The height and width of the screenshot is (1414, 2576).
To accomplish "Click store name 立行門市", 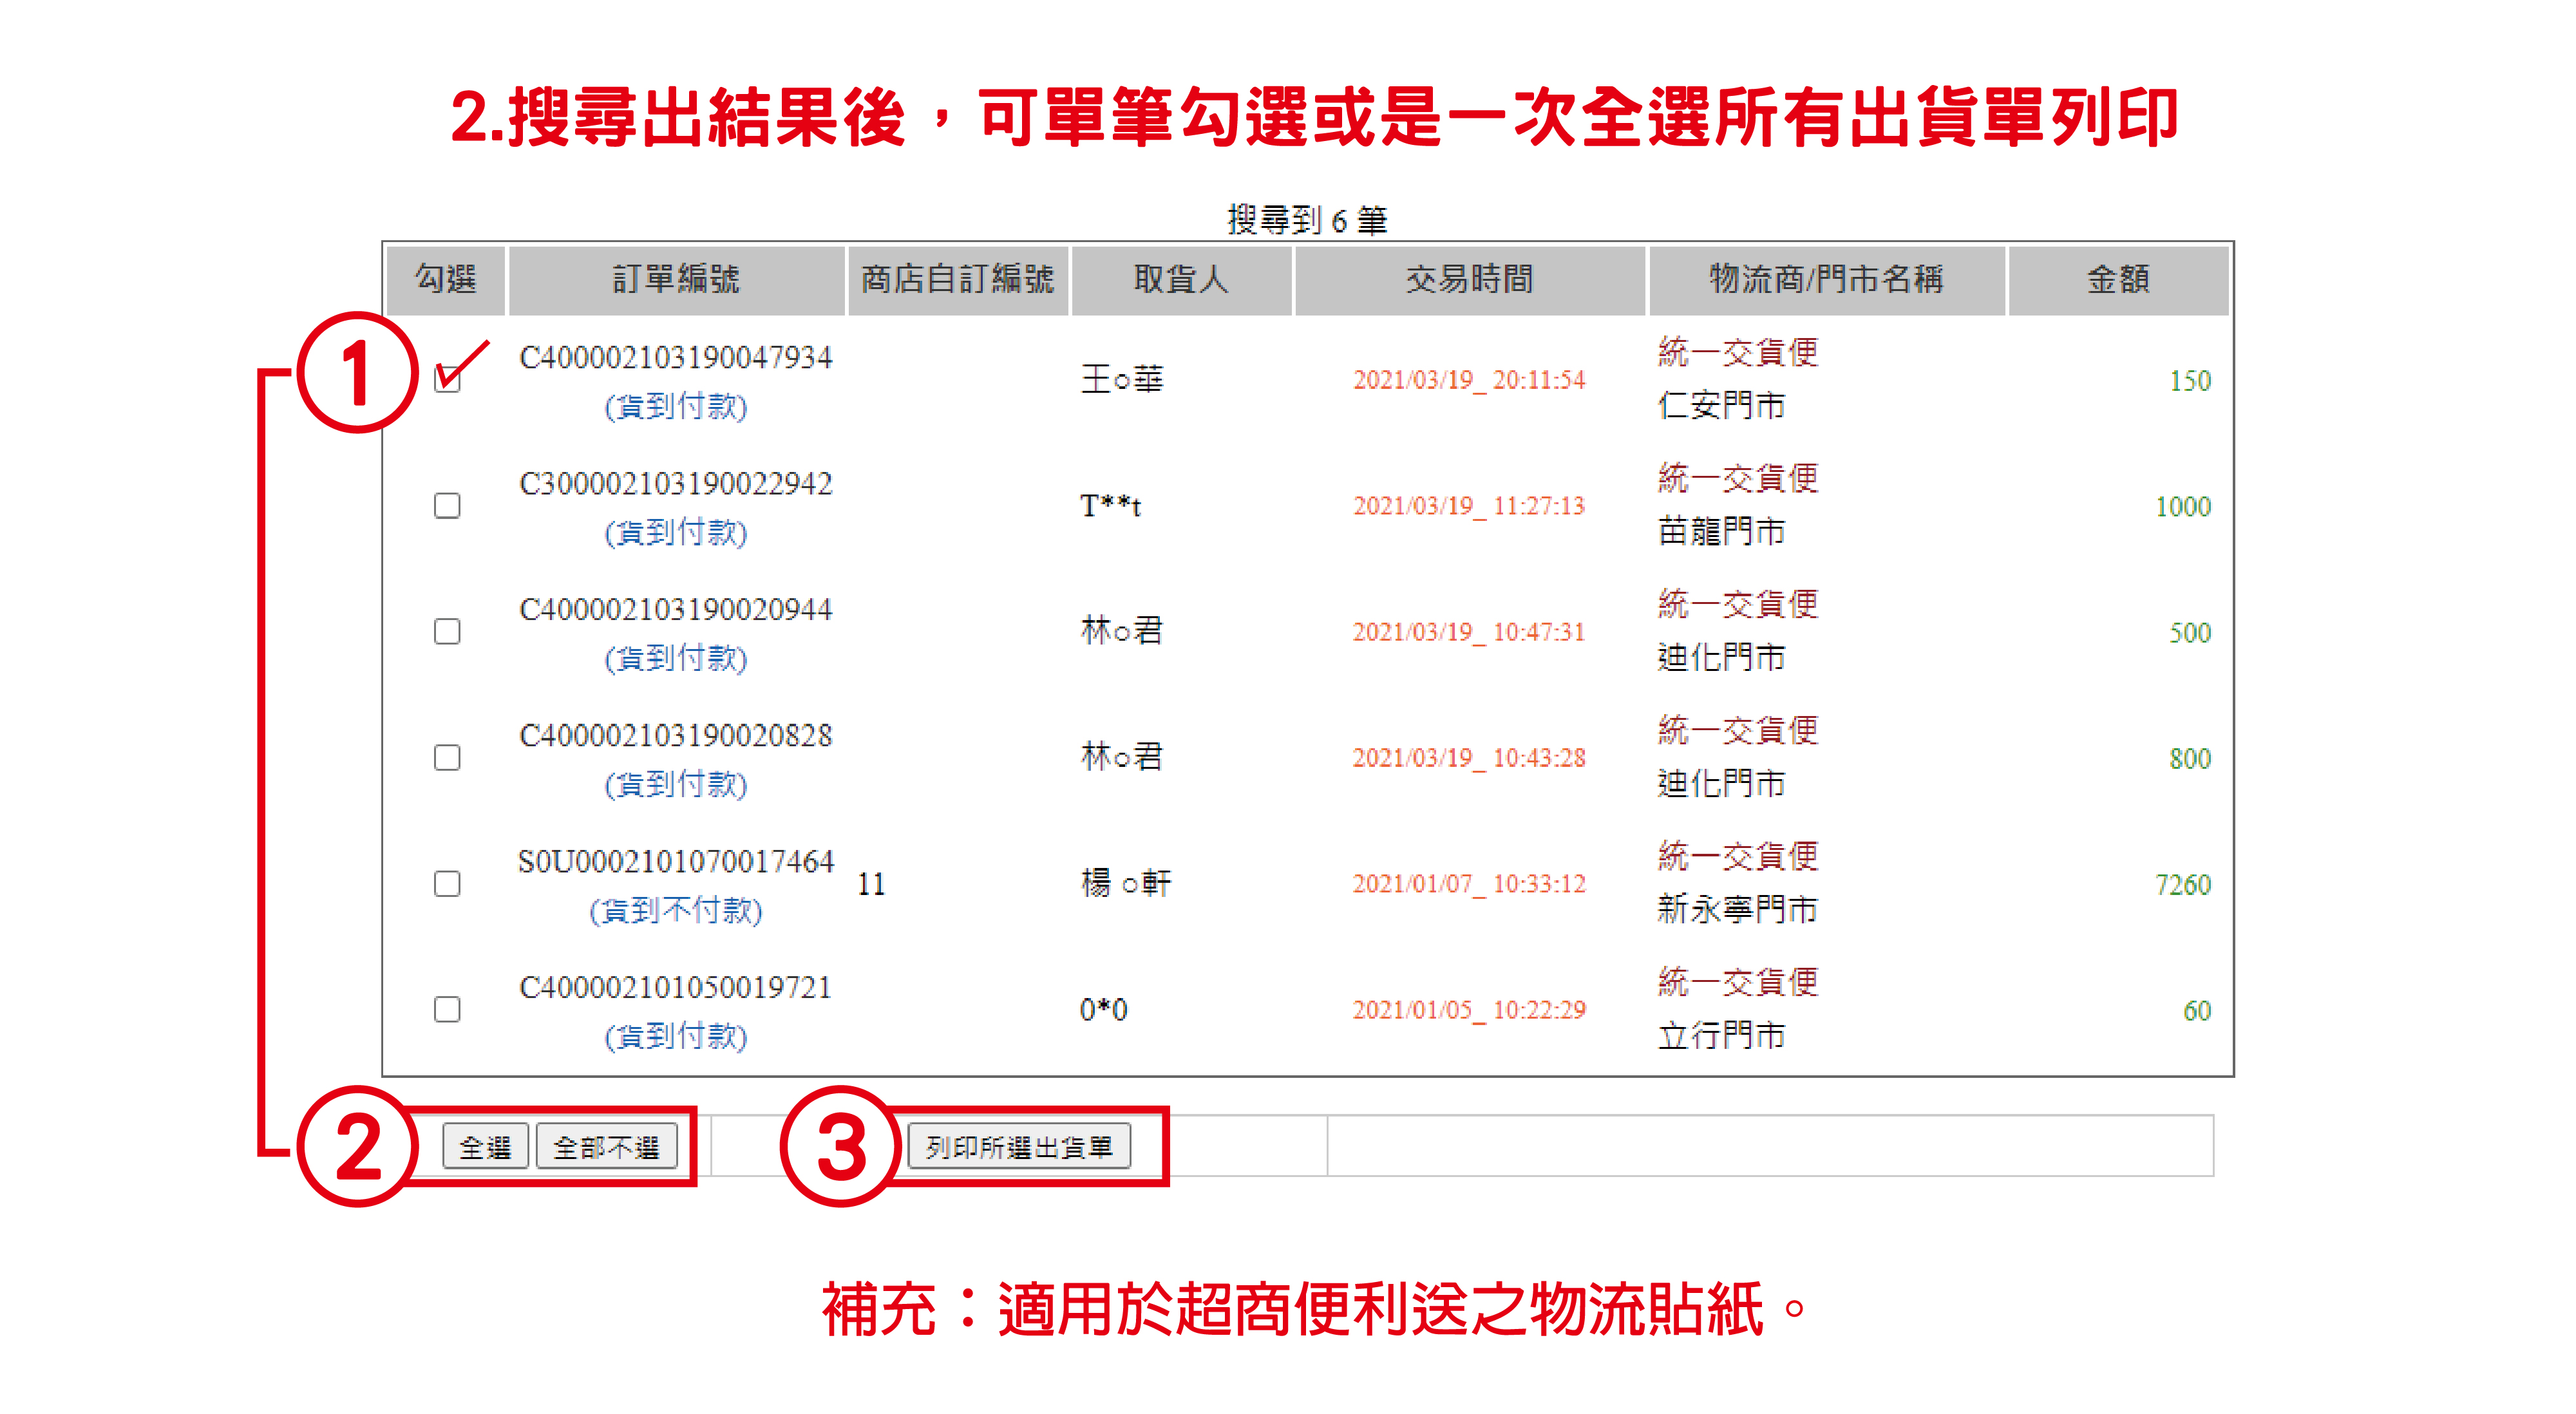I will [1721, 1036].
